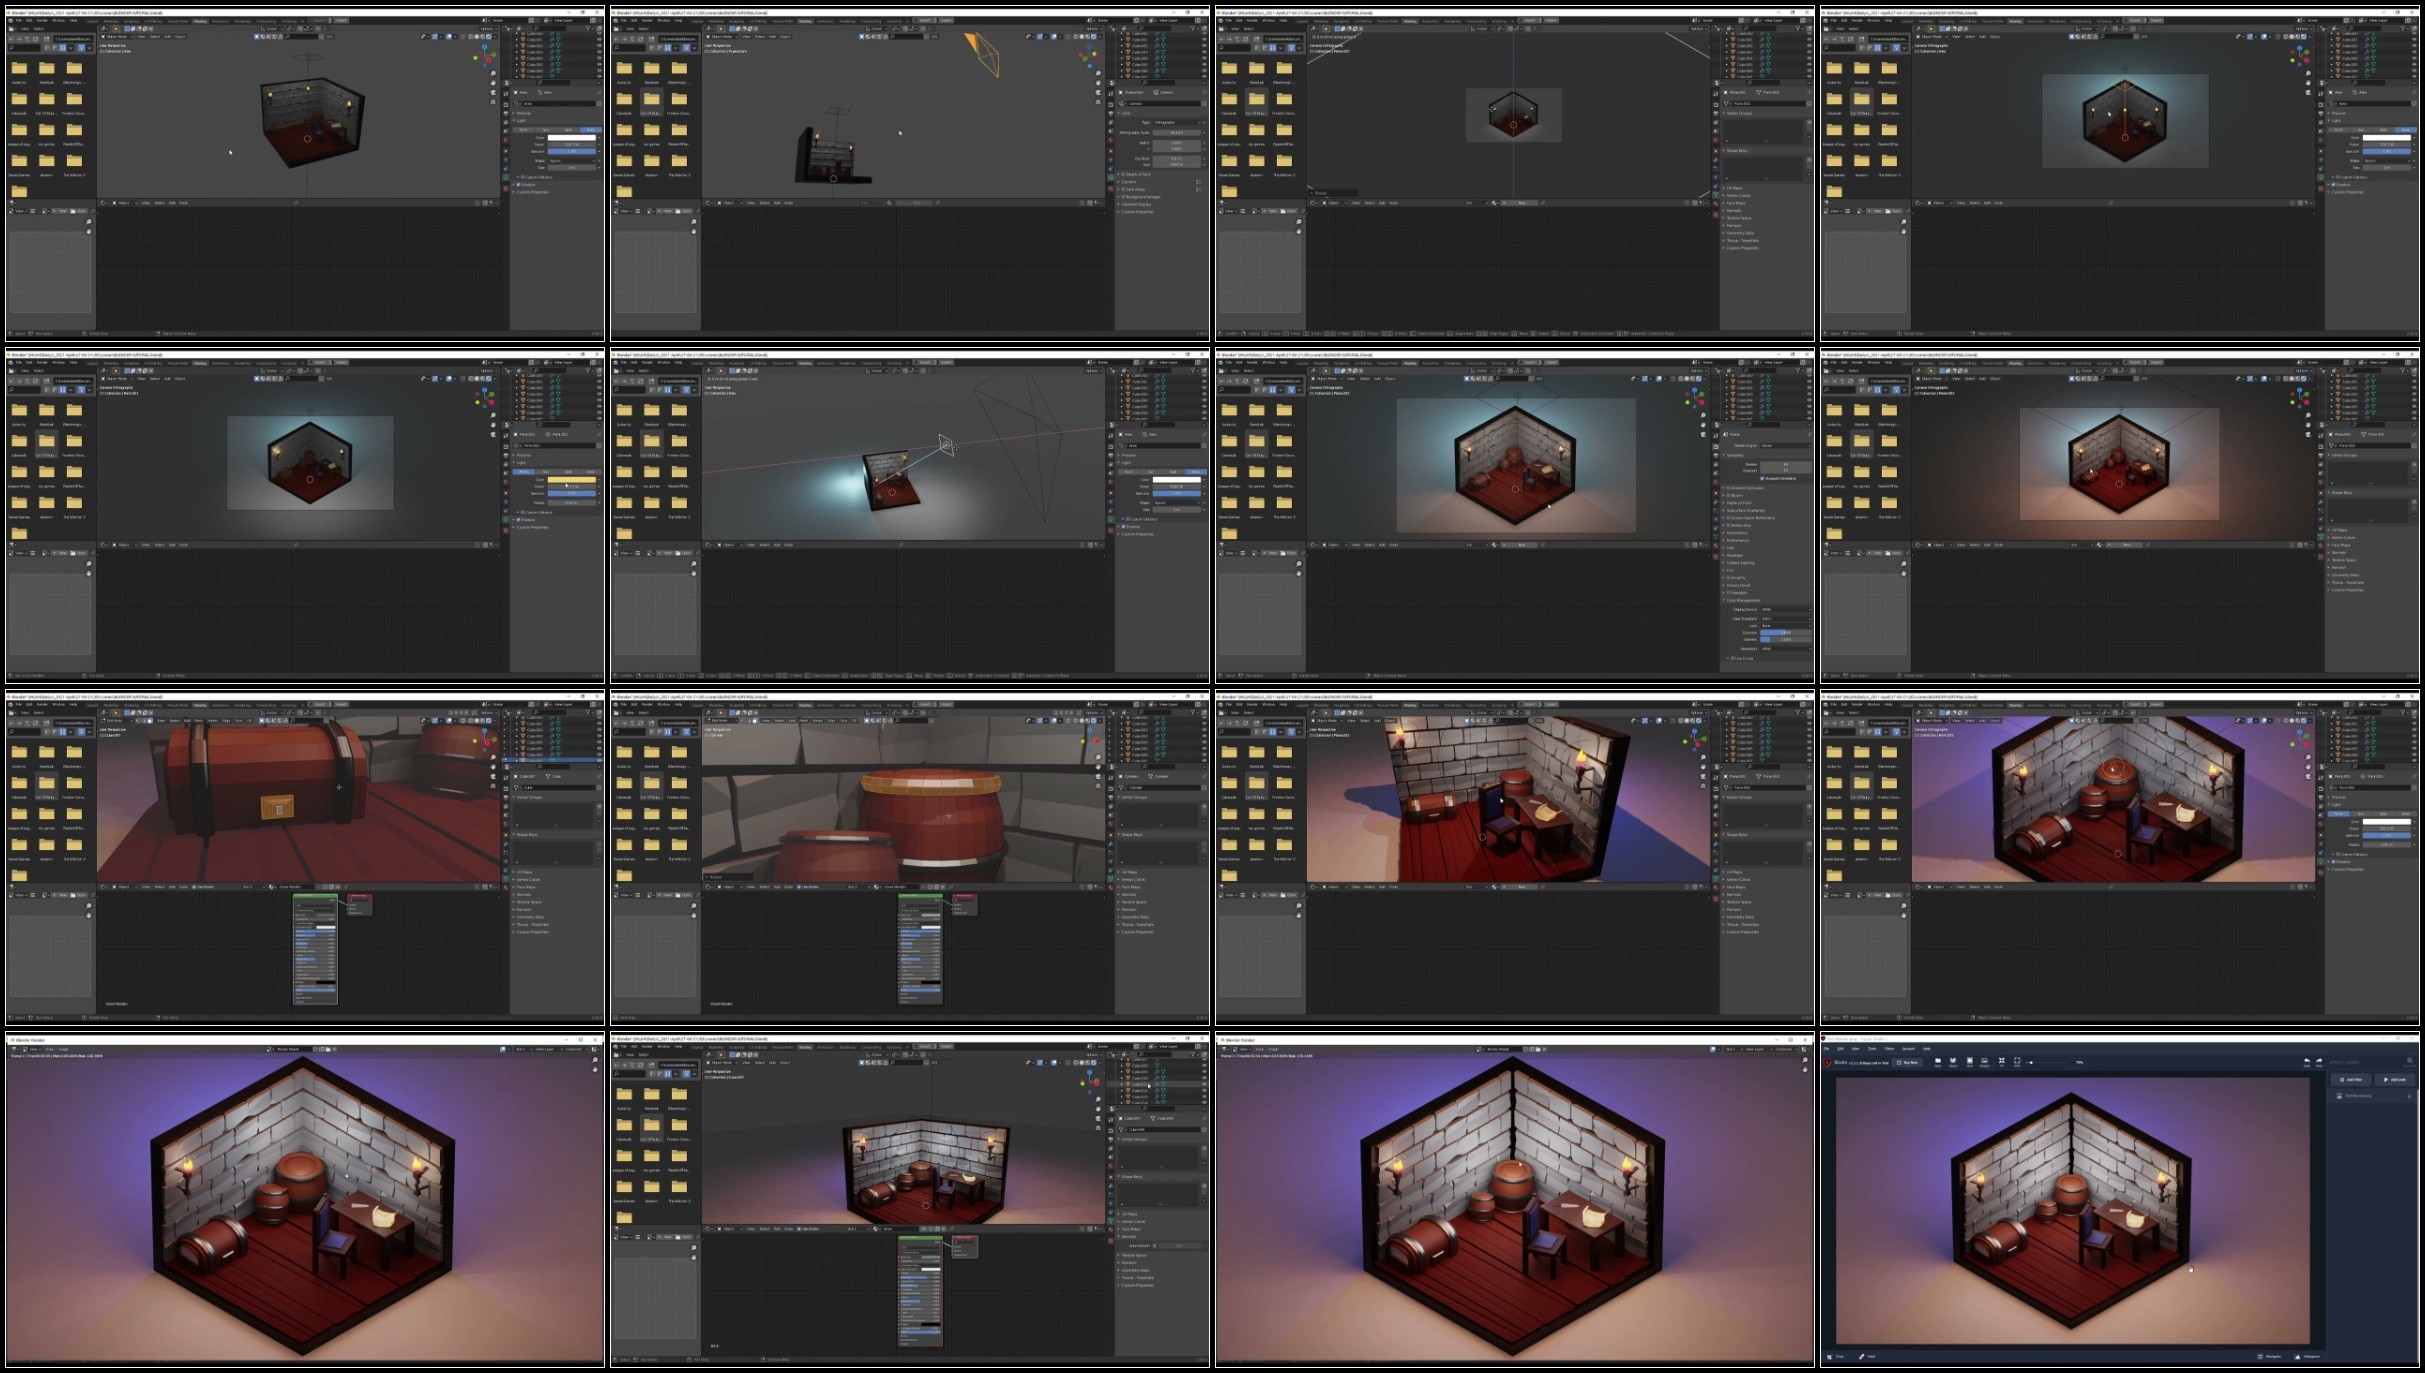Viewport: 2425px width, 1373px height.
Task: Click the Buy Now button
Action: 1907,1062
